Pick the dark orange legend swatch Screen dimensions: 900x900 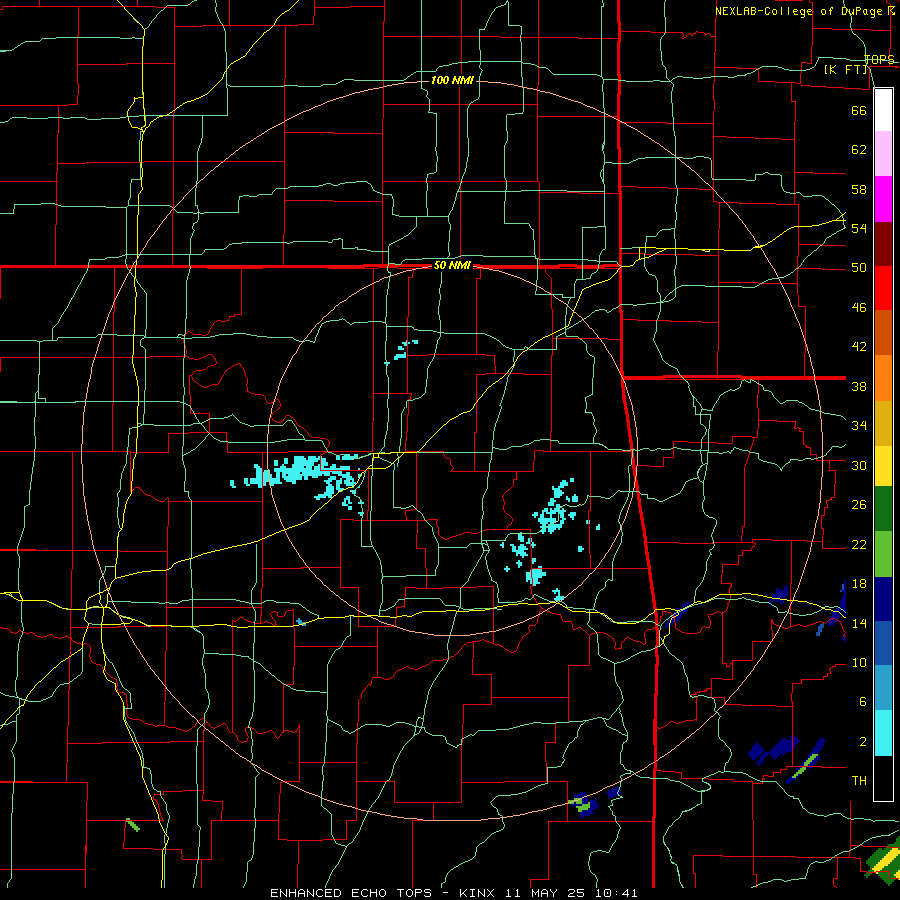click(883, 333)
